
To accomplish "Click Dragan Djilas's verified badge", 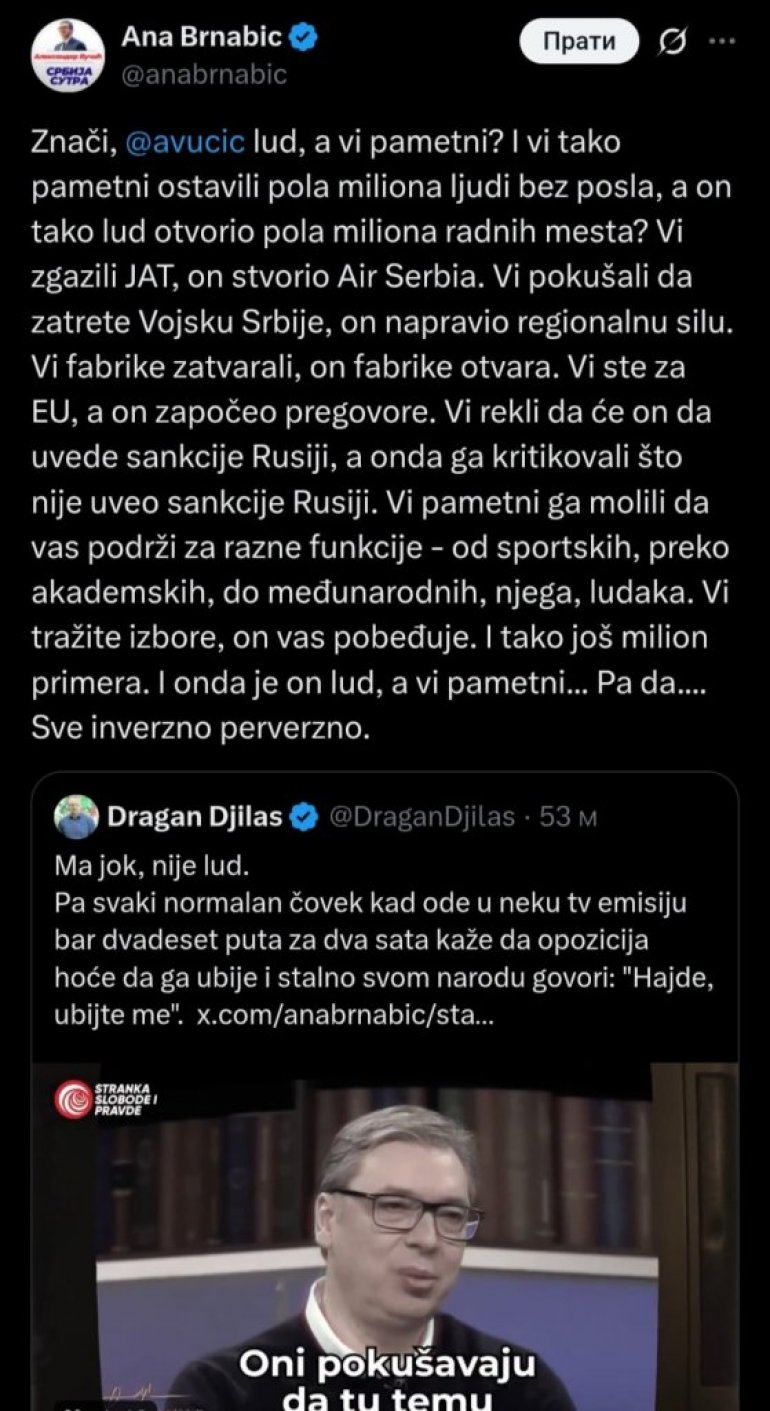I will coord(304,818).
